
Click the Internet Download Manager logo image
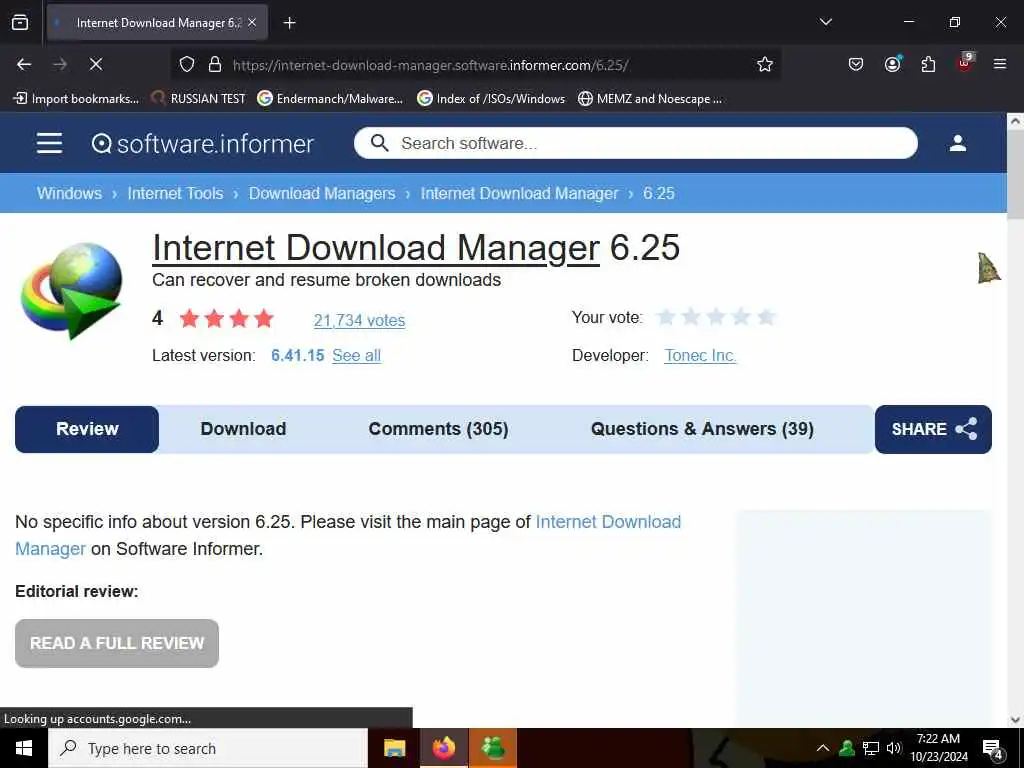(x=72, y=291)
